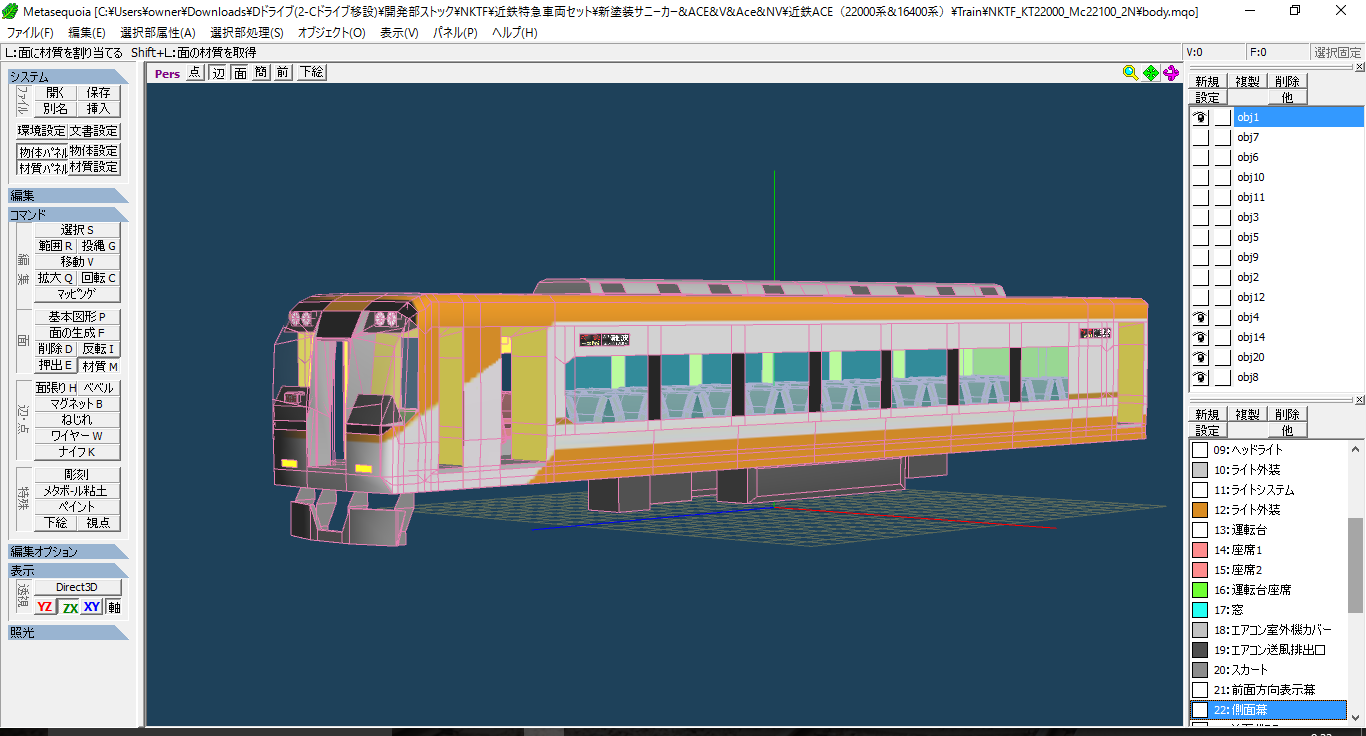Expand the 照光 panel header
The width and height of the screenshot is (1366, 736).
click(68, 632)
